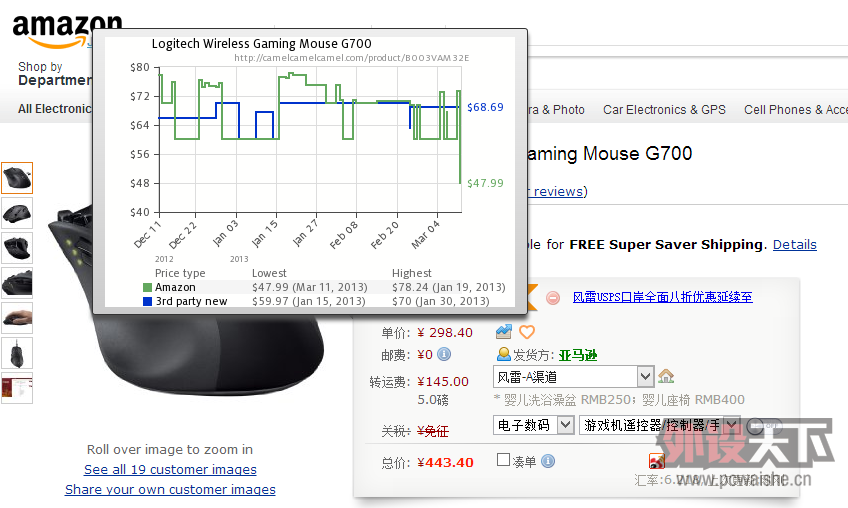The width and height of the screenshot is (848, 508).
Task: Click the forwarding fee ¥145.00
Action: click(442, 381)
